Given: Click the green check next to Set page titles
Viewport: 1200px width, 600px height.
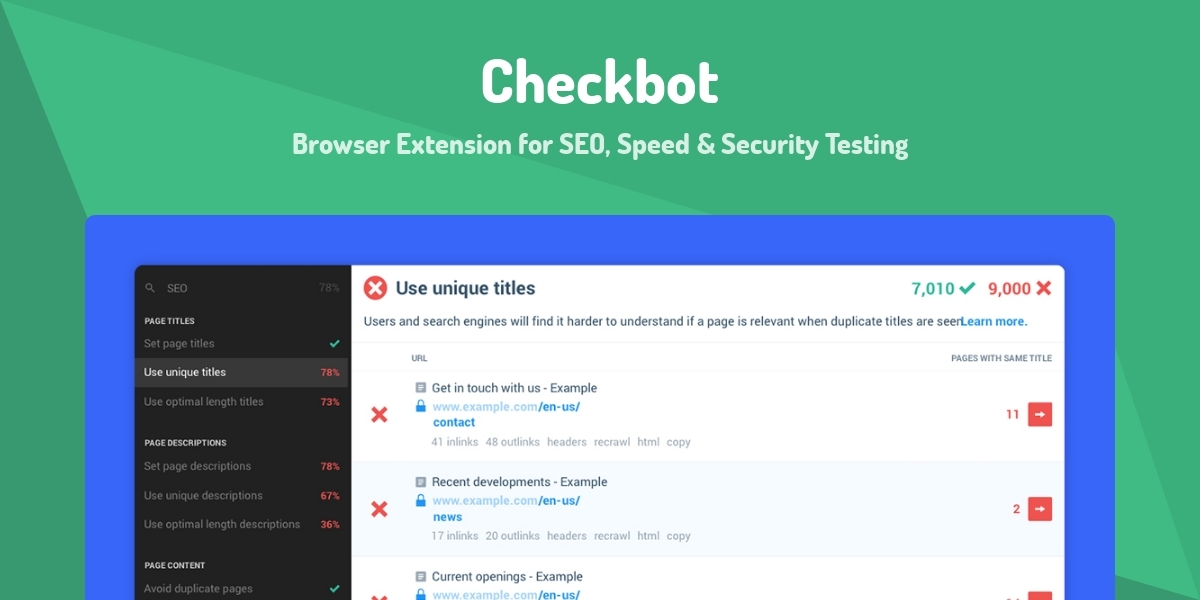Looking at the screenshot, I should 333,343.
